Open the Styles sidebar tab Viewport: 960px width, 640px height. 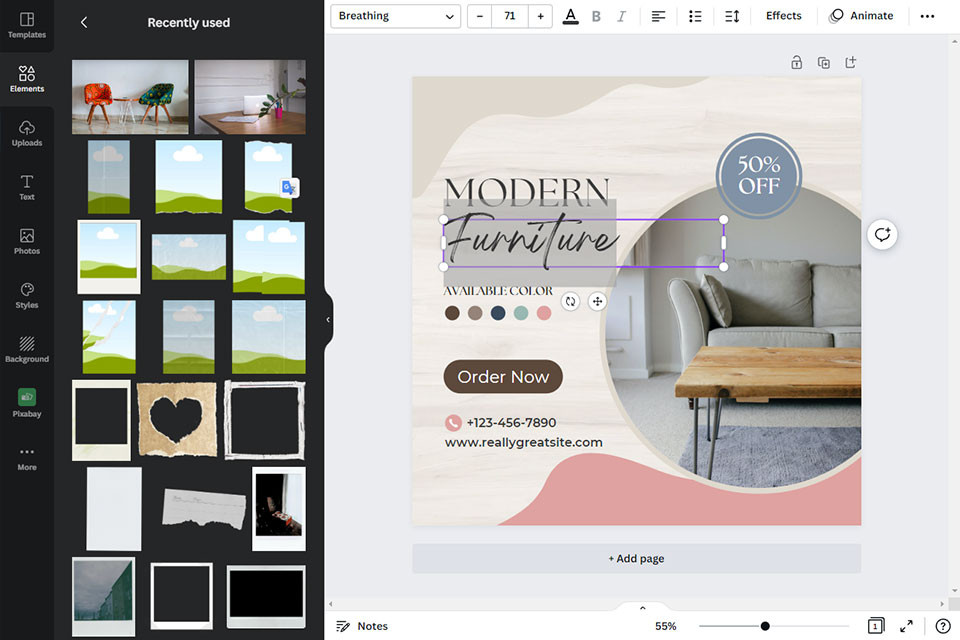tap(27, 295)
